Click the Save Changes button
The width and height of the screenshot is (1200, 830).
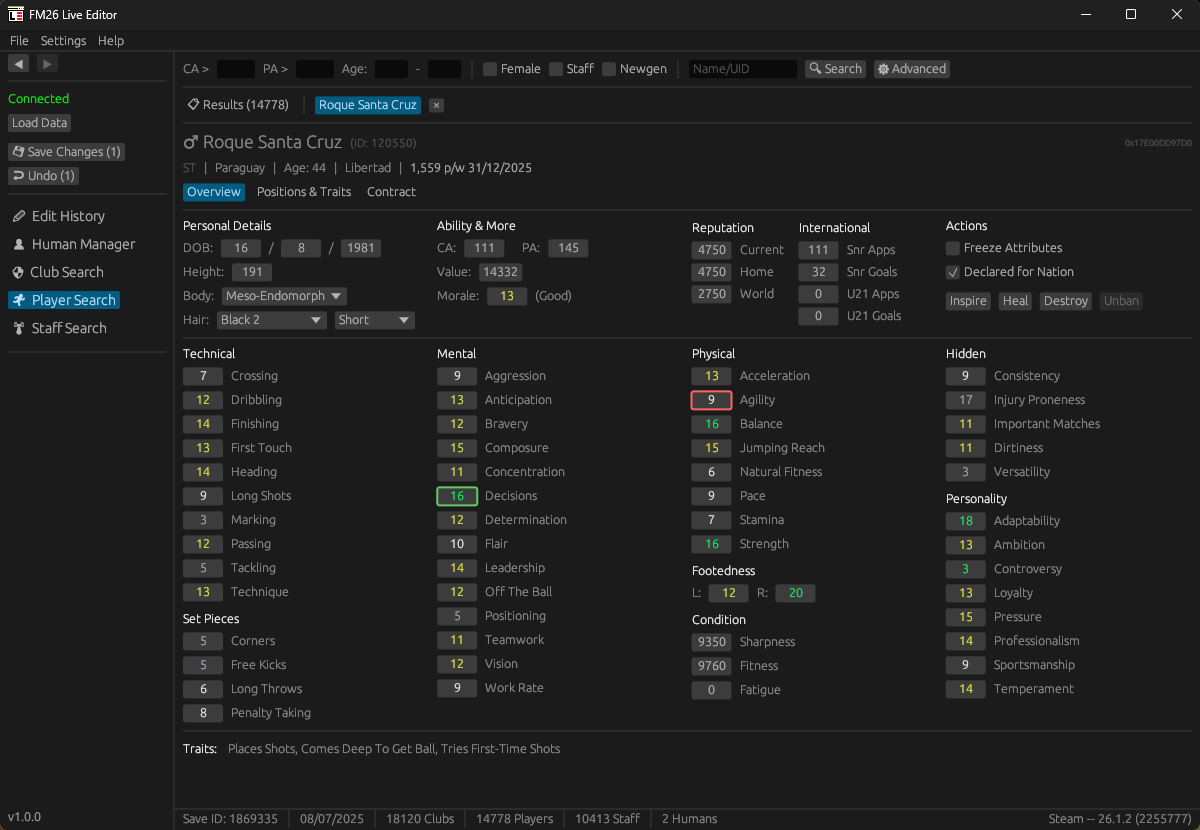(x=66, y=151)
